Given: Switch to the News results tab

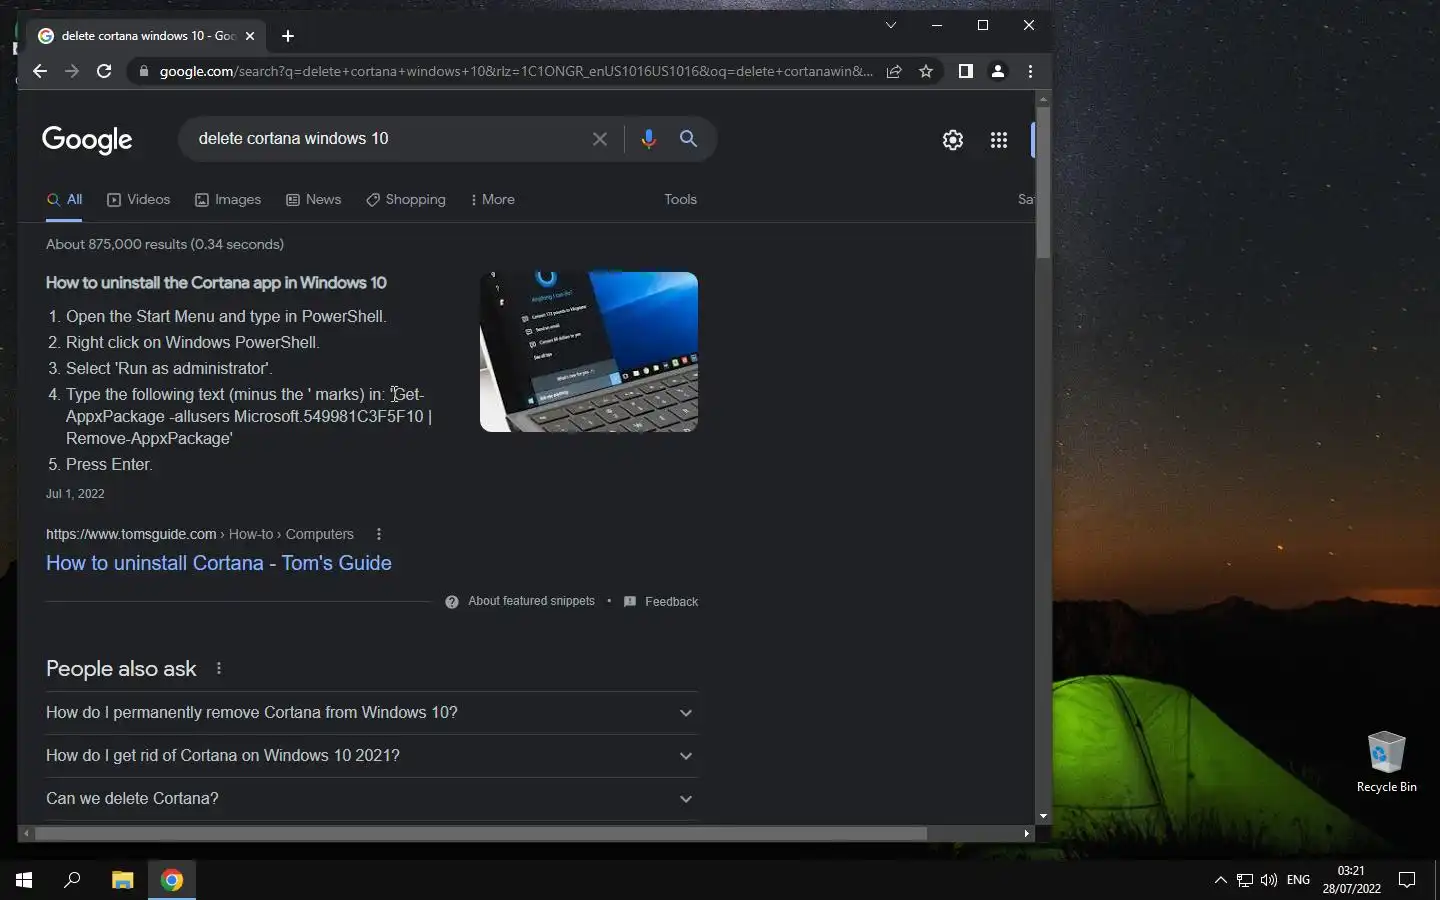Looking at the screenshot, I should point(314,200).
